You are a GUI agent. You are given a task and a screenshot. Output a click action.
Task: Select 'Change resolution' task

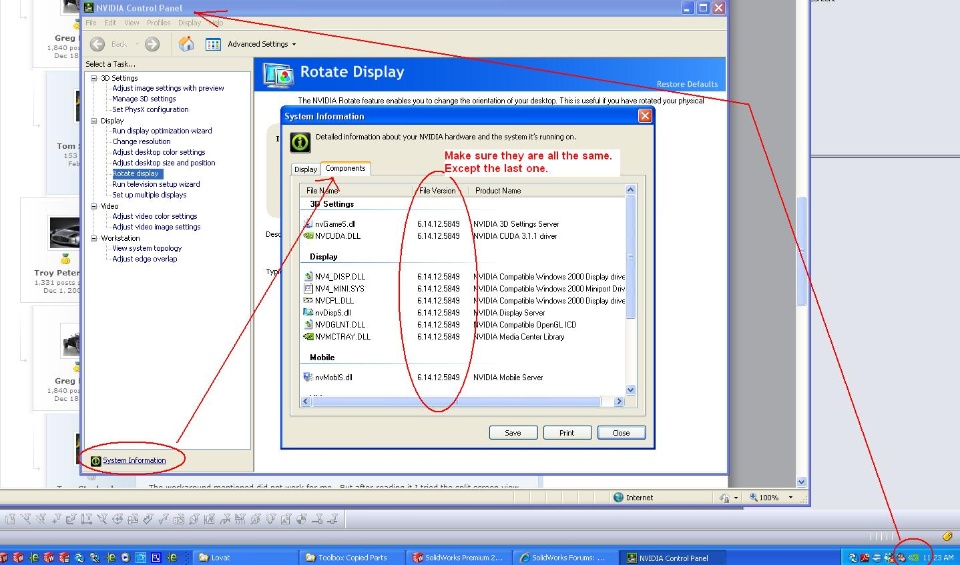click(x=141, y=141)
